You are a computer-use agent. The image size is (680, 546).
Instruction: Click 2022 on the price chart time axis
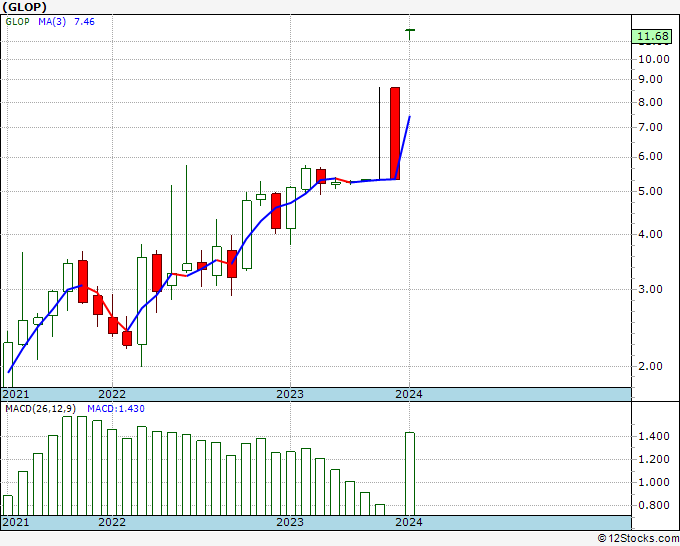click(112, 394)
